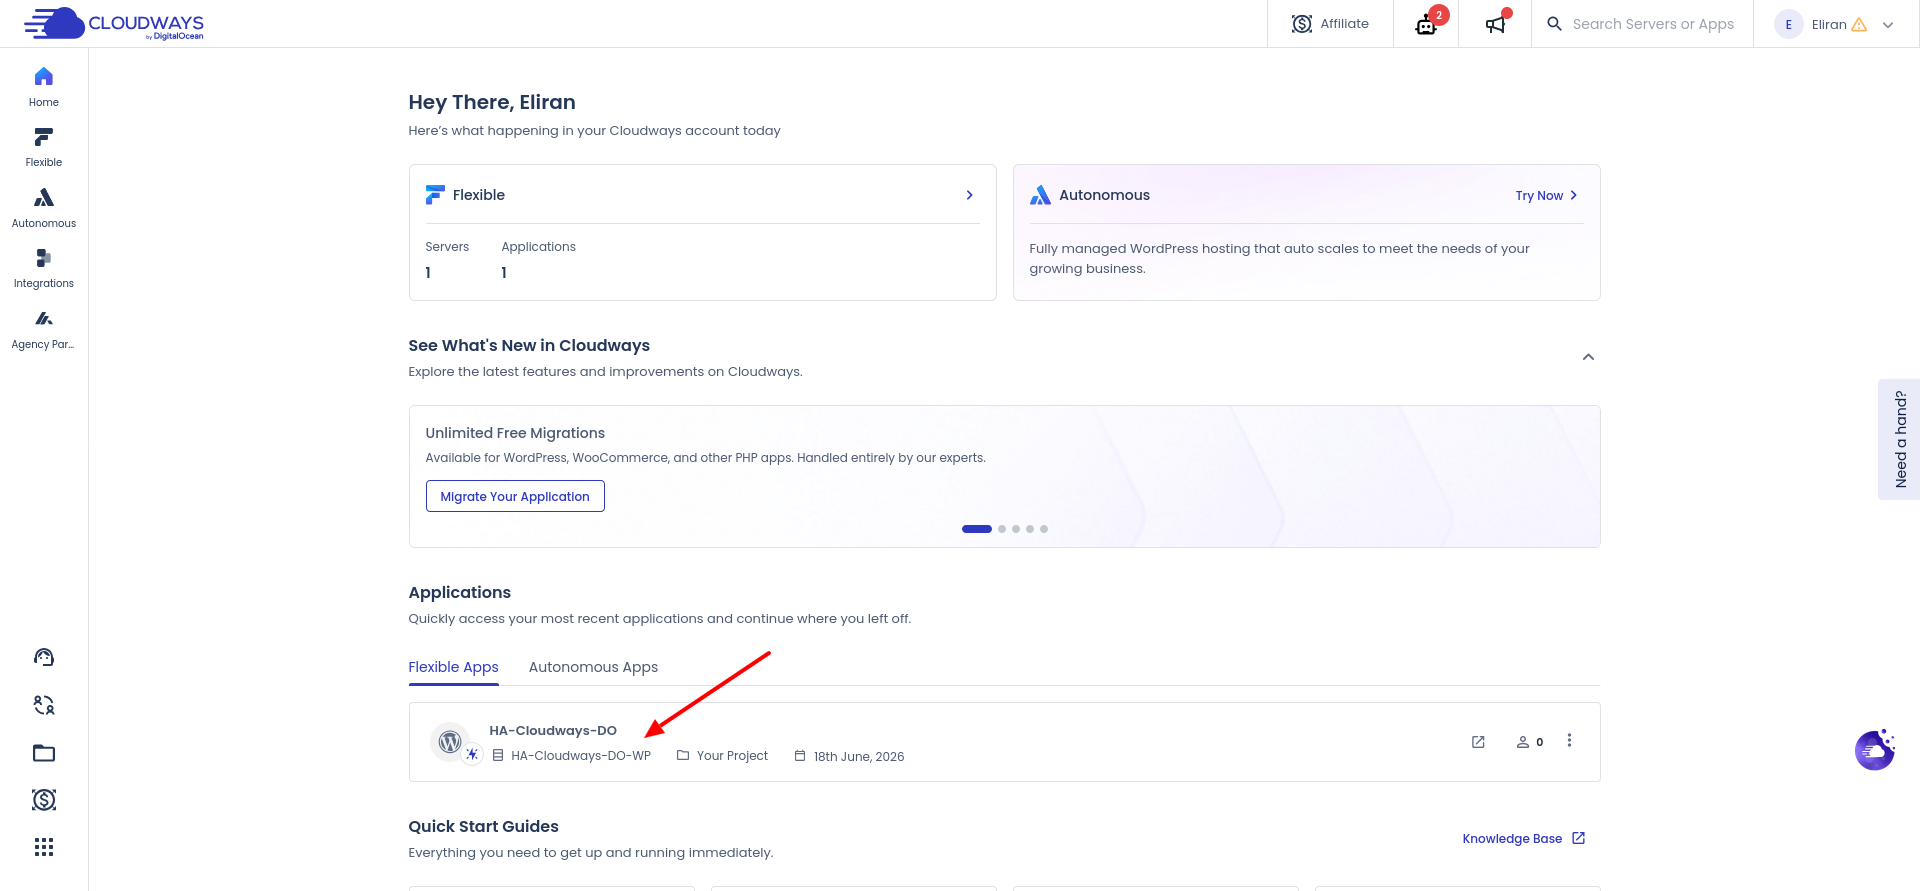This screenshot has width=1920, height=891.
Task: Open the announcements megaphone icon
Action: tap(1495, 24)
